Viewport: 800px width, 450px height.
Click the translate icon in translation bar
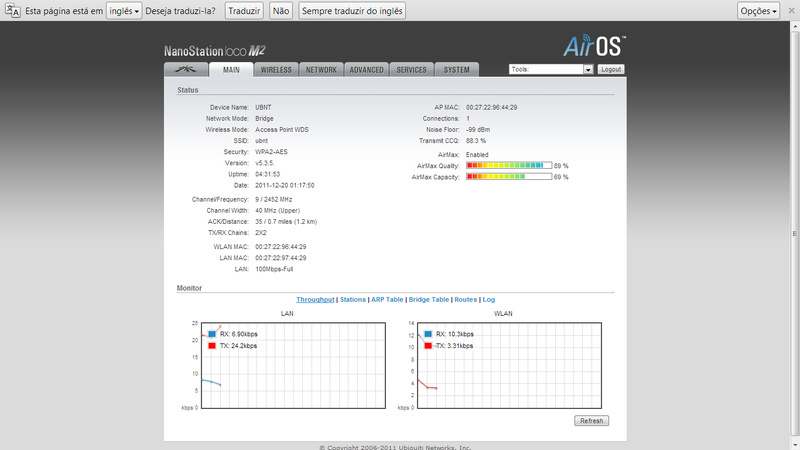13,11
